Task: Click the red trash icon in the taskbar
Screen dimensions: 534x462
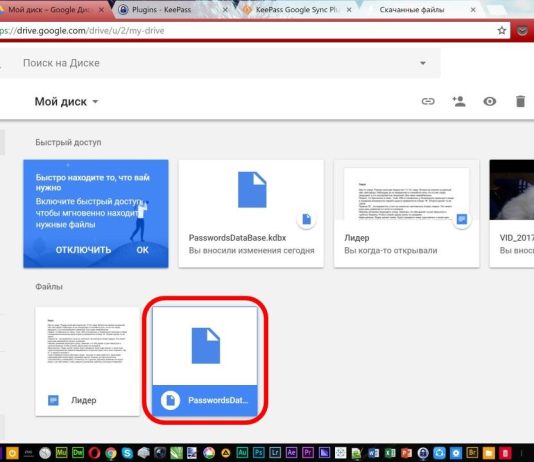Action: (505, 453)
